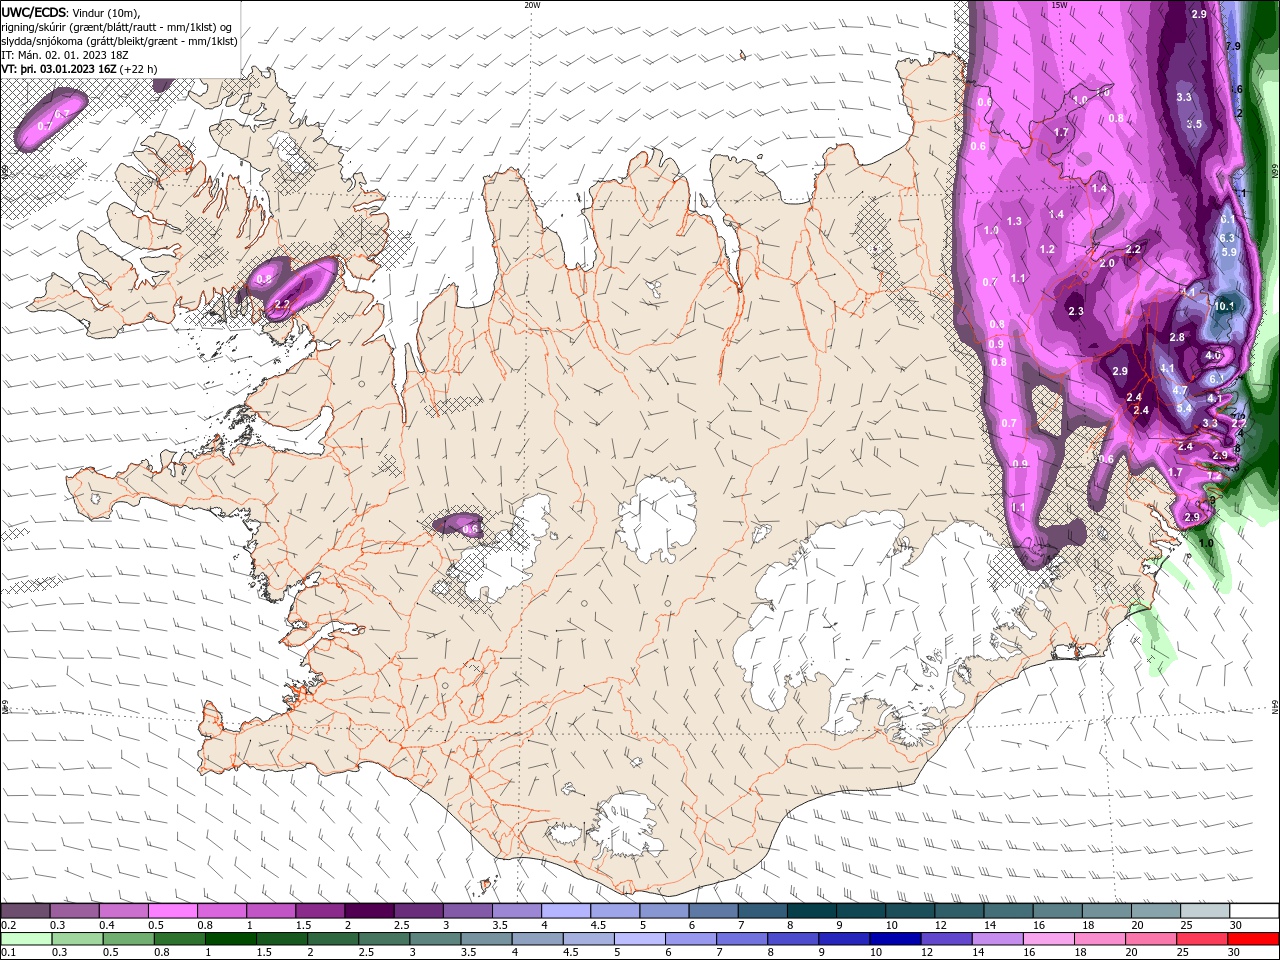
Task: Click the 2.3 value in dark purple area
Action: 1076,312
